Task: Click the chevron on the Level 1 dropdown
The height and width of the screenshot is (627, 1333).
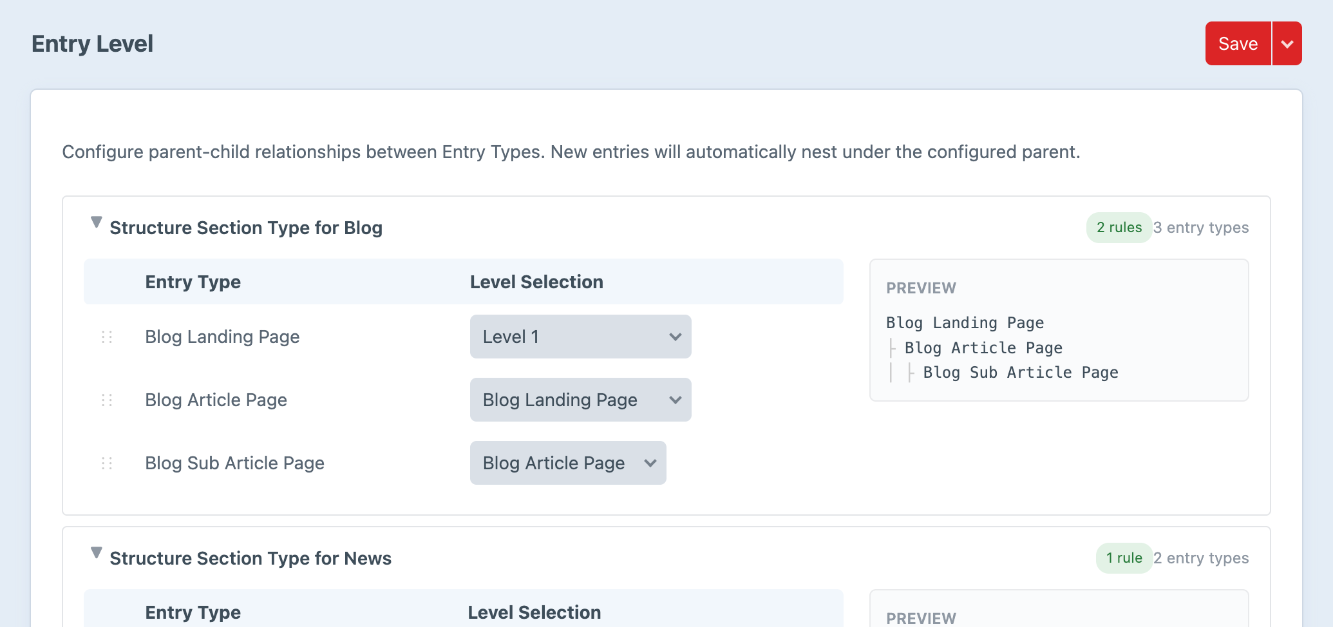Action: [676, 336]
